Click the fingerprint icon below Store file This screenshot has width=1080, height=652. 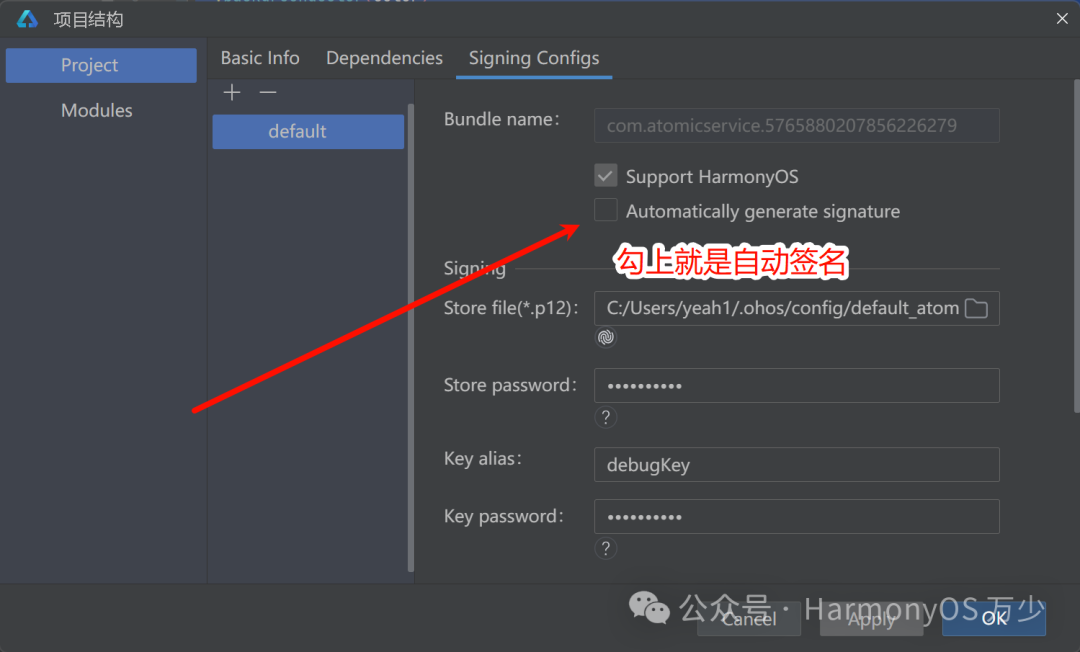click(x=605, y=337)
